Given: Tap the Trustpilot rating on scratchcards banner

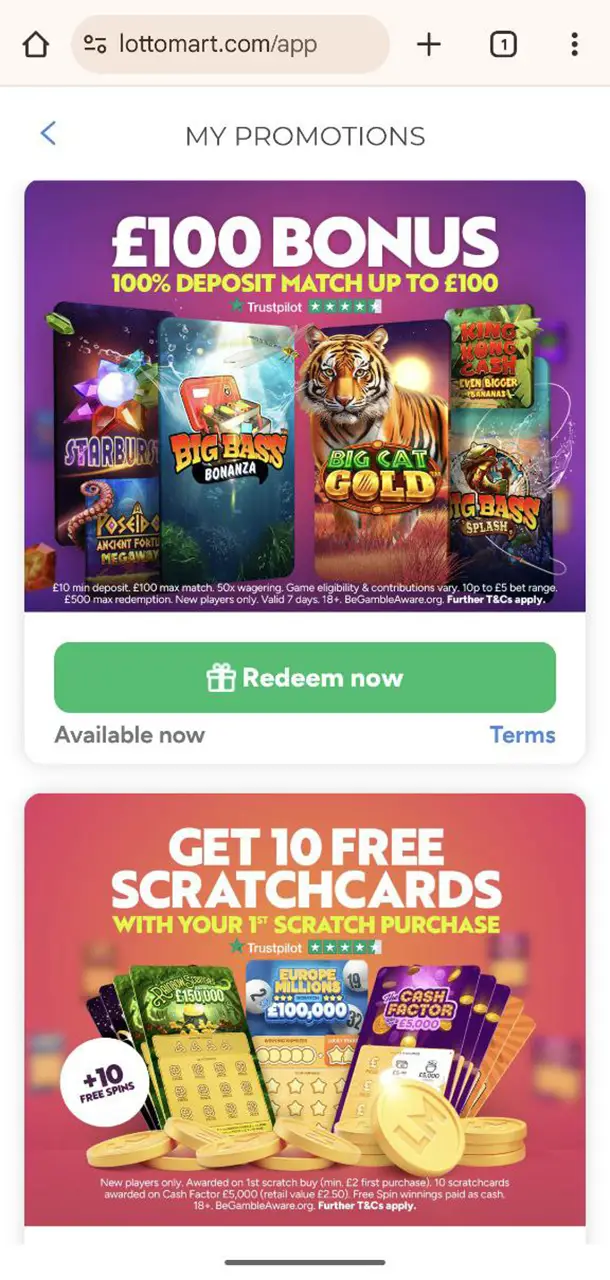Looking at the screenshot, I should 305,945.
